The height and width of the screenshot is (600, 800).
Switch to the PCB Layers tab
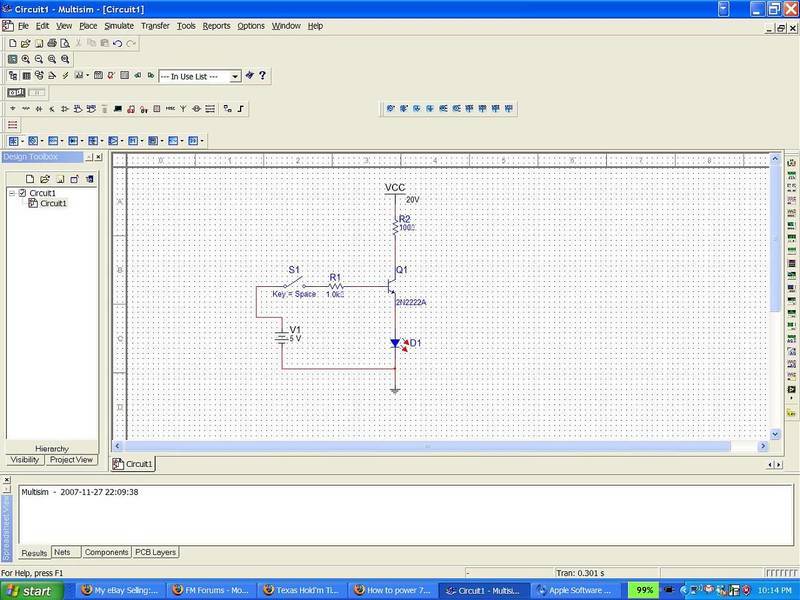[156, 552]
